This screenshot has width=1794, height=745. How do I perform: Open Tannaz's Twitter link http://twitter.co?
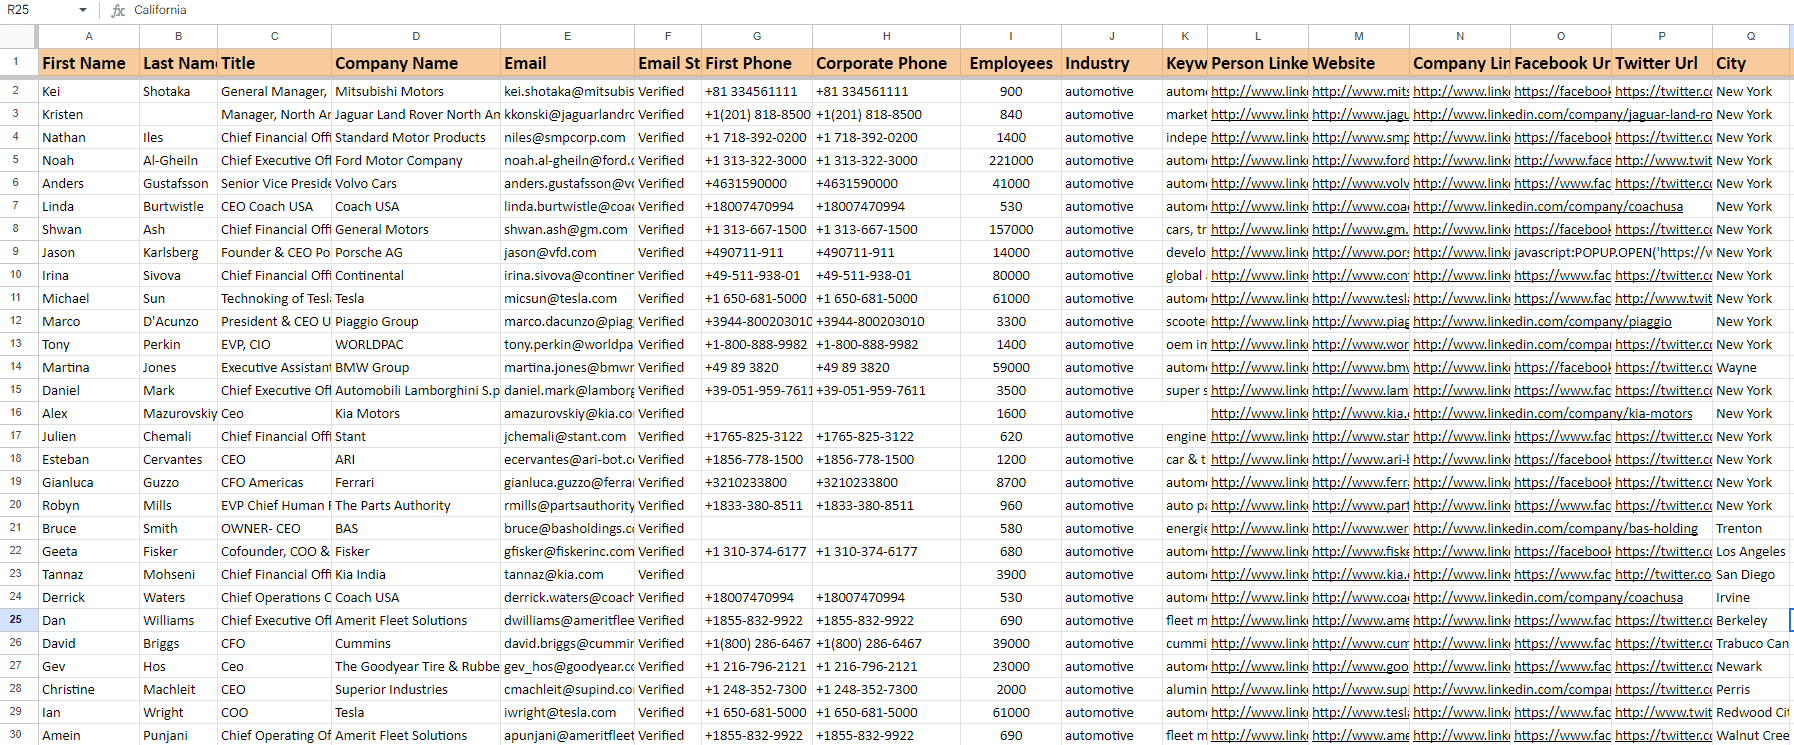click(x=1663, y=574)
